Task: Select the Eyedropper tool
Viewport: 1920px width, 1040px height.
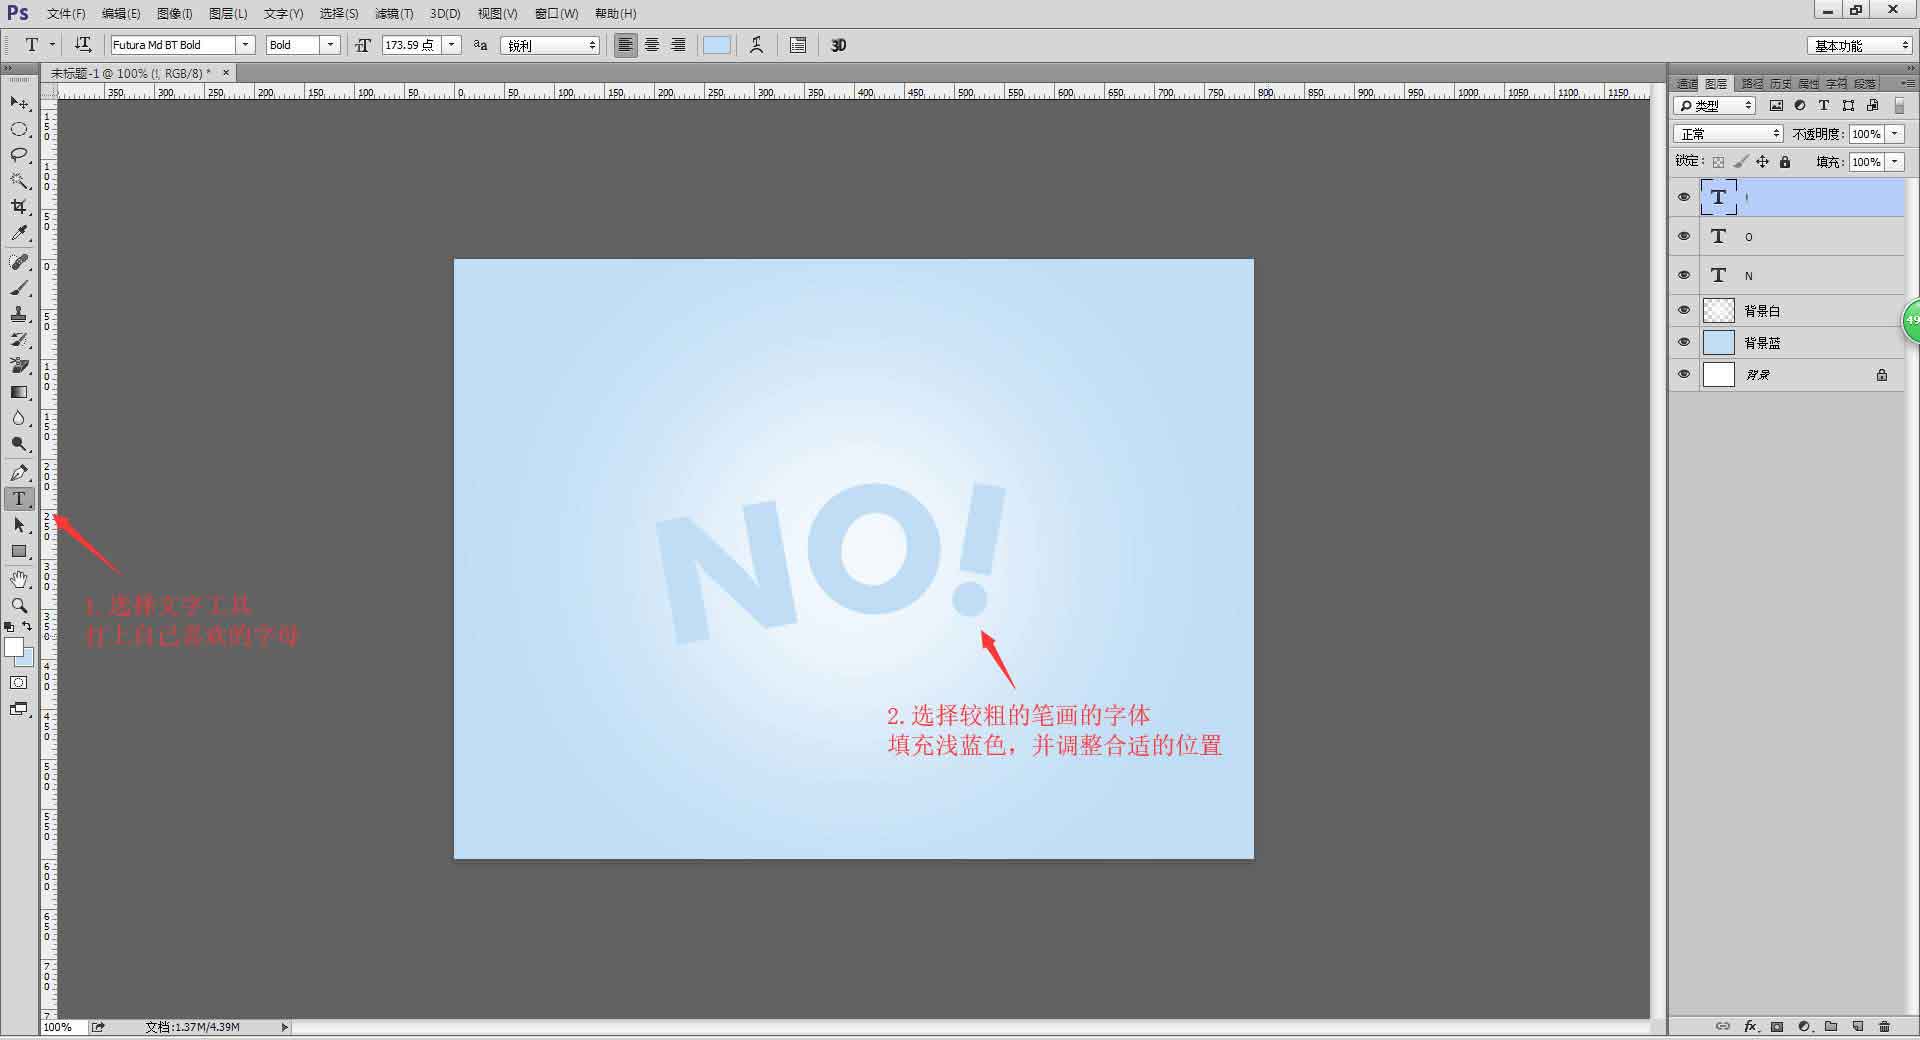Action: 19,233
